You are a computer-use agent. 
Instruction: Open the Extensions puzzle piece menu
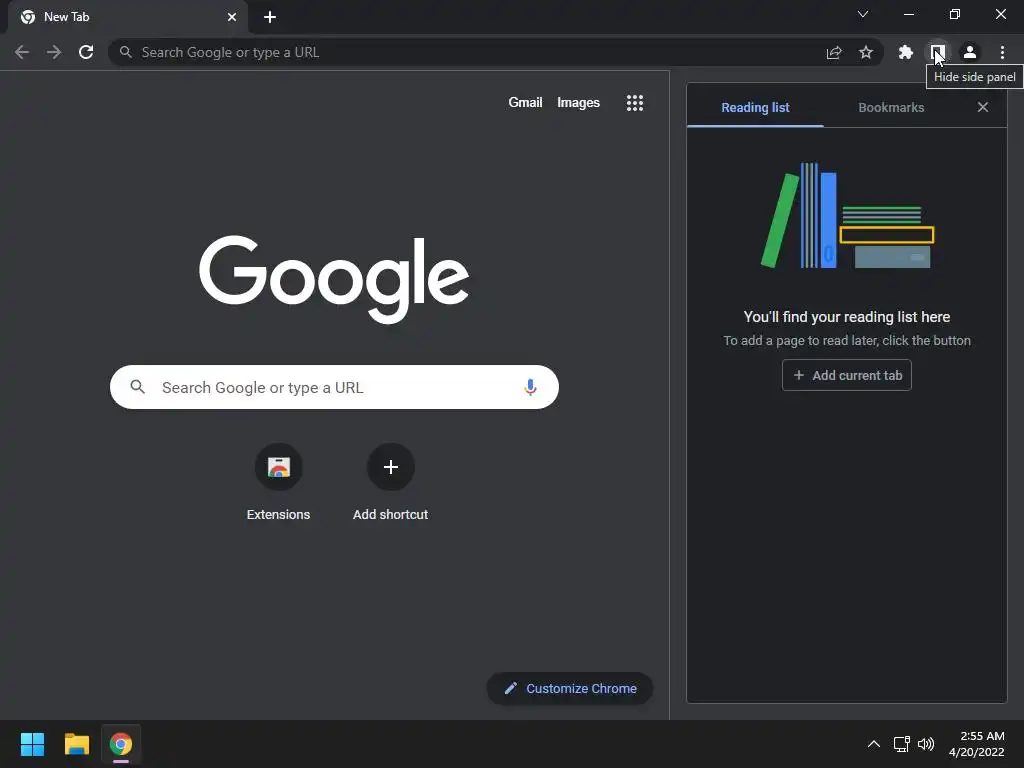906,52
